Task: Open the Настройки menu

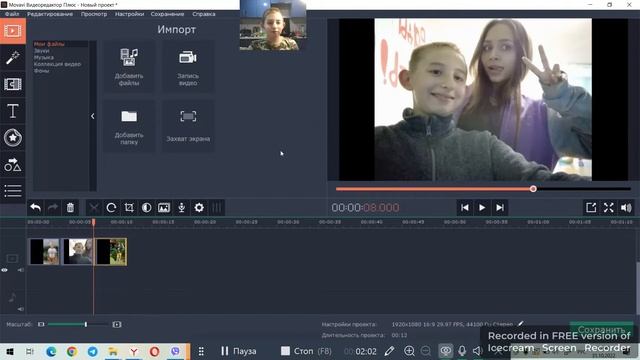Action: [x=129, y=14]
